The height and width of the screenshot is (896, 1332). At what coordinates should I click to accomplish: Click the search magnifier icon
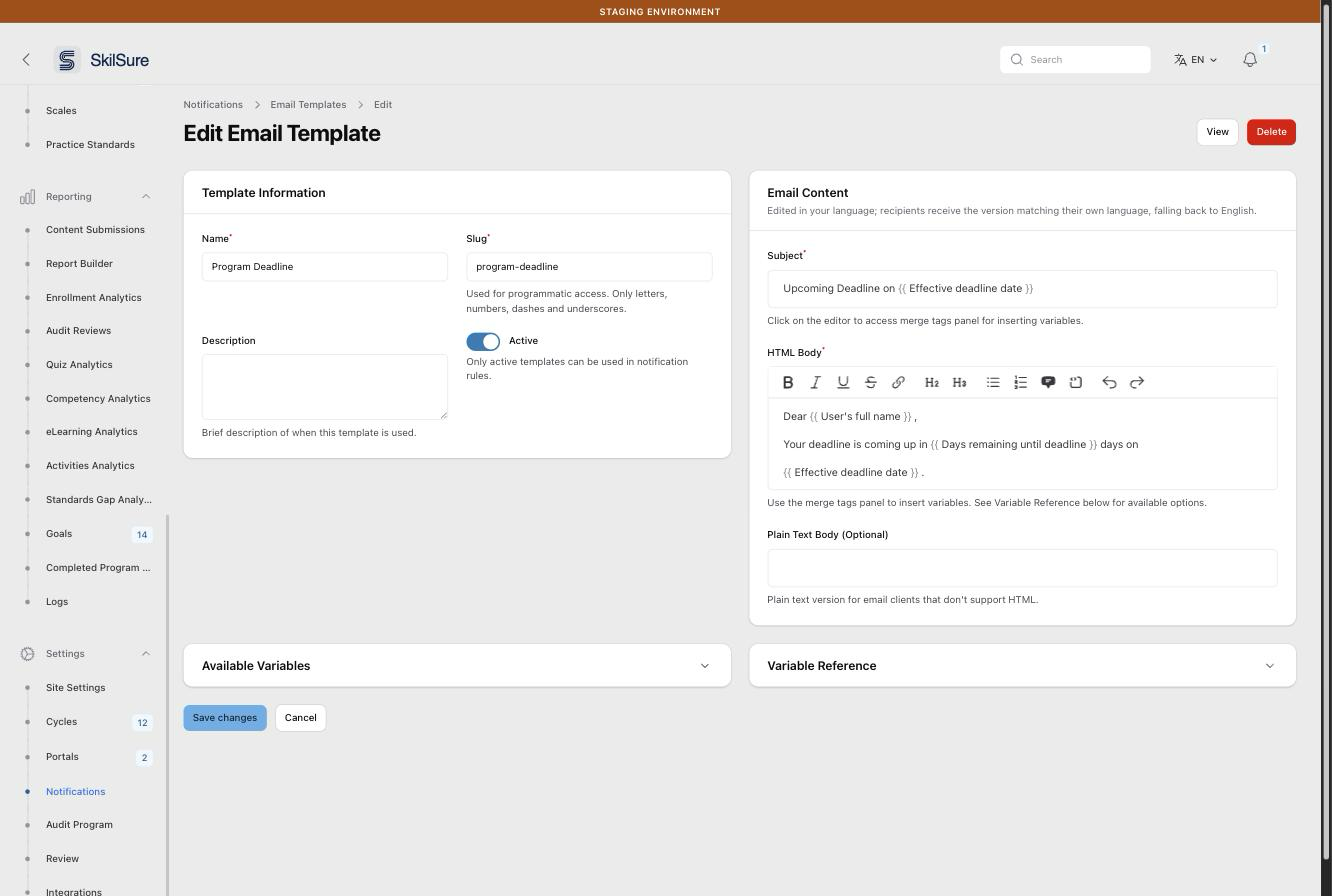tap(1017, 60)
